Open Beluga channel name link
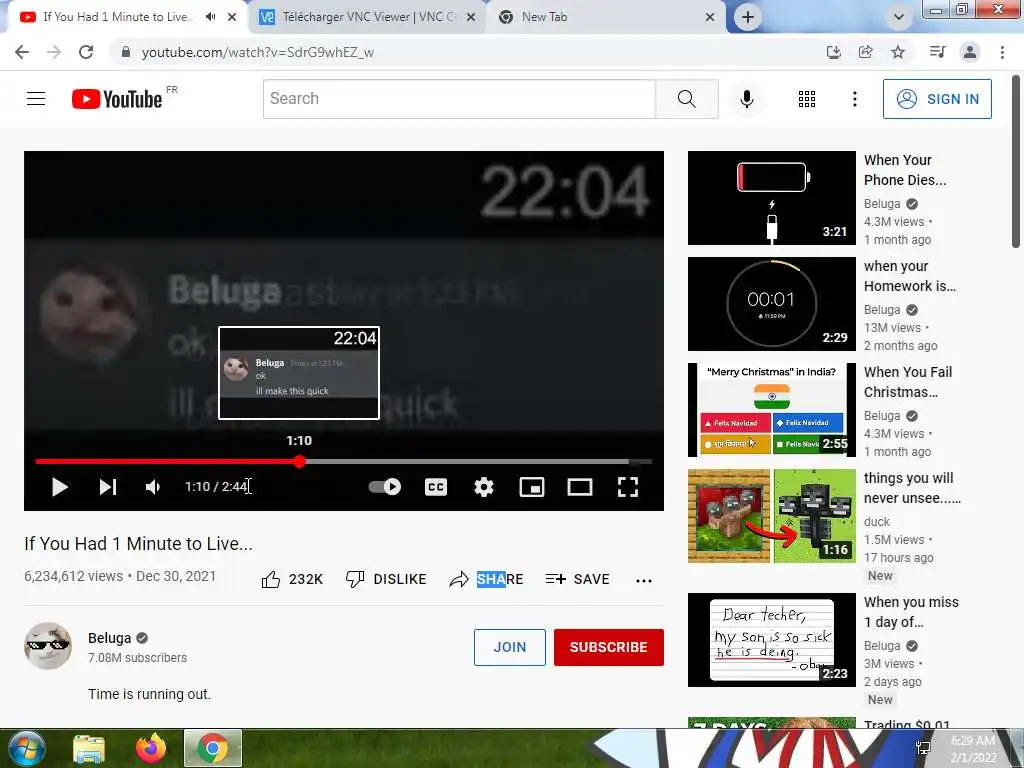 (x=110, y=638)
